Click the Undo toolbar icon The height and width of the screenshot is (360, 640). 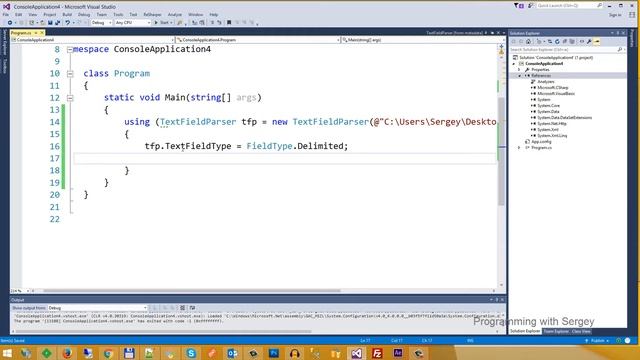68,23
